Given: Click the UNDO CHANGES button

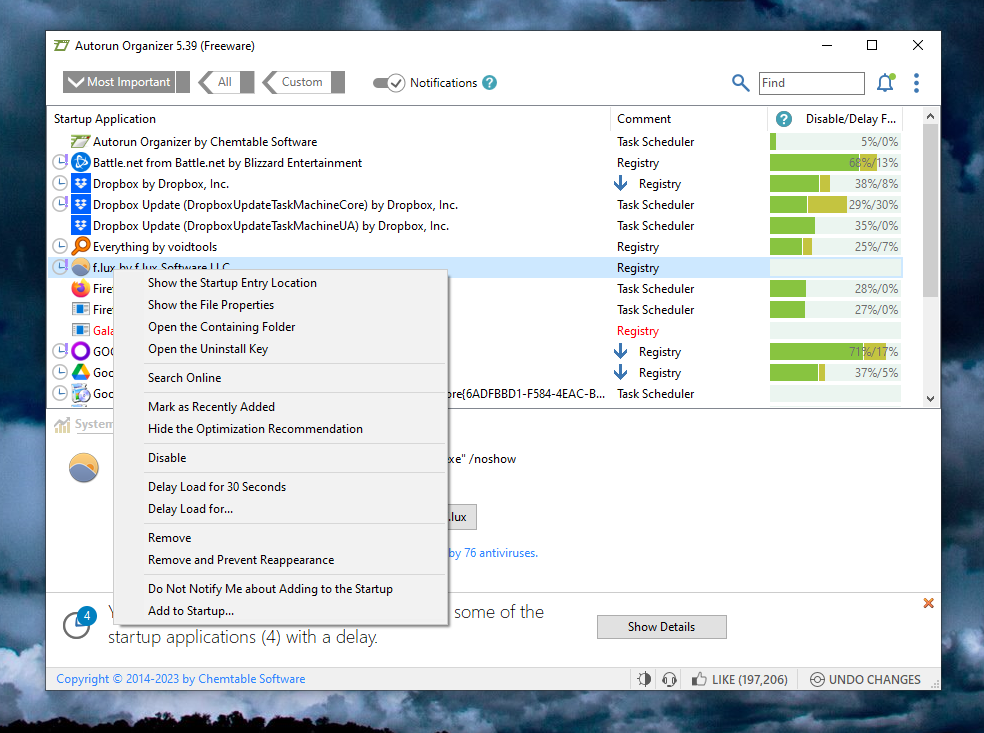Looking at the screenshot, I should [x=865, y=679].
